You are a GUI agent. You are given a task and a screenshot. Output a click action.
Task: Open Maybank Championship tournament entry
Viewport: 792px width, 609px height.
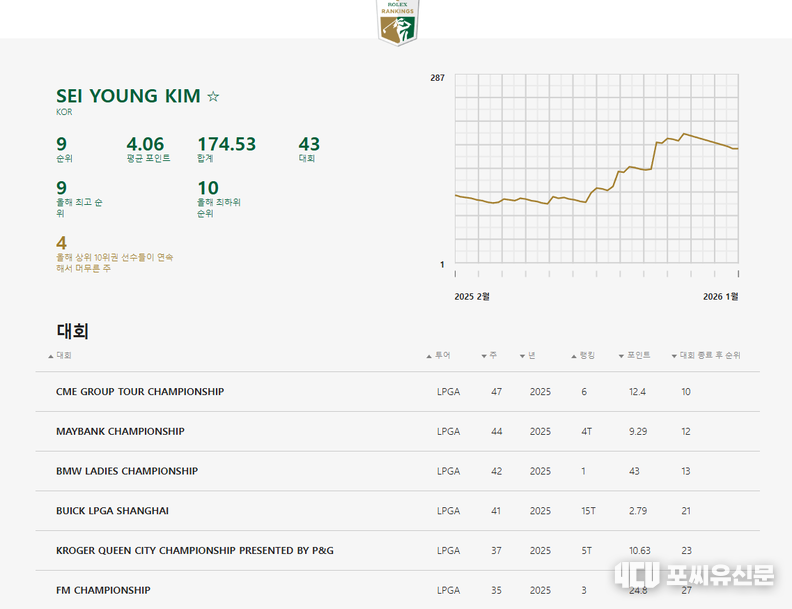[120, 432]
